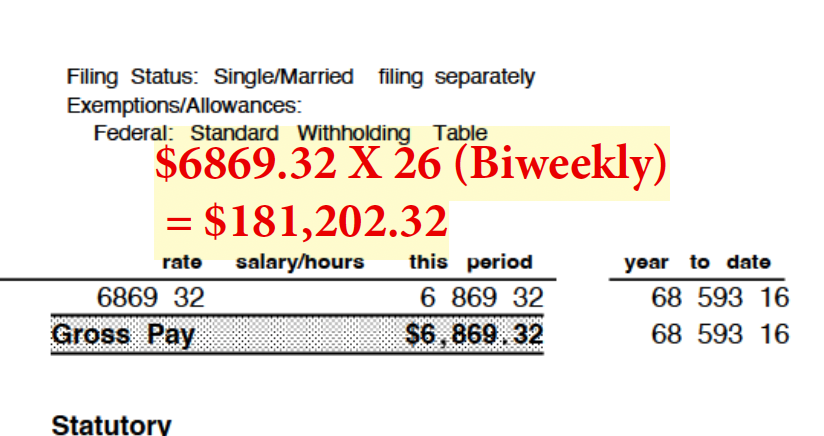824x436 pixels.
Task: Click the red "= $181,202.32" annual total
Action: coord(304,221)
